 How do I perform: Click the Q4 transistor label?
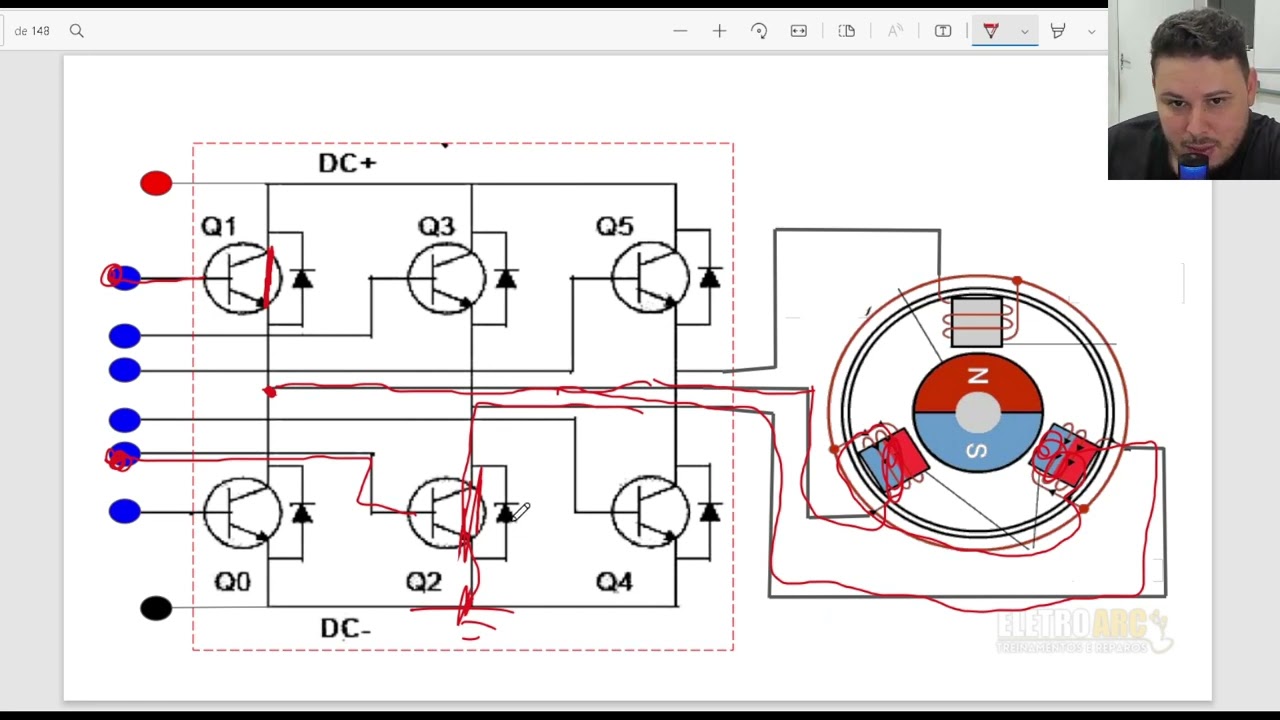614,581
